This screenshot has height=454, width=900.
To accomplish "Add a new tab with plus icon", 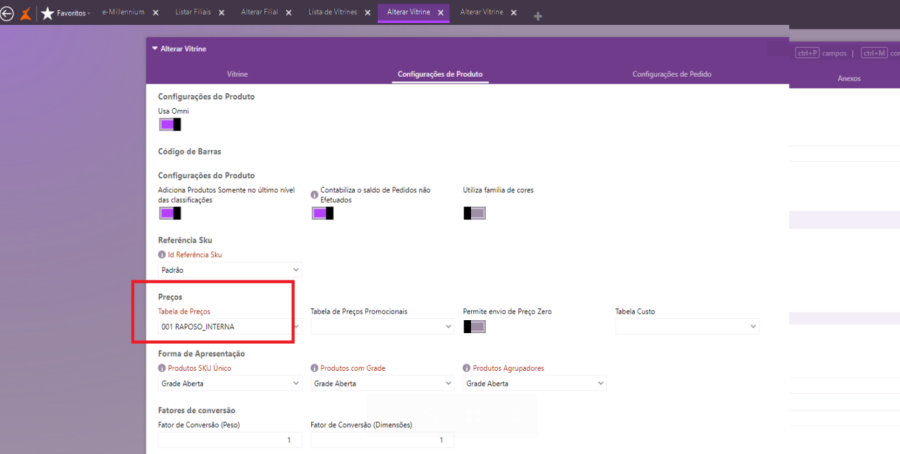I will tap(538, 17).
